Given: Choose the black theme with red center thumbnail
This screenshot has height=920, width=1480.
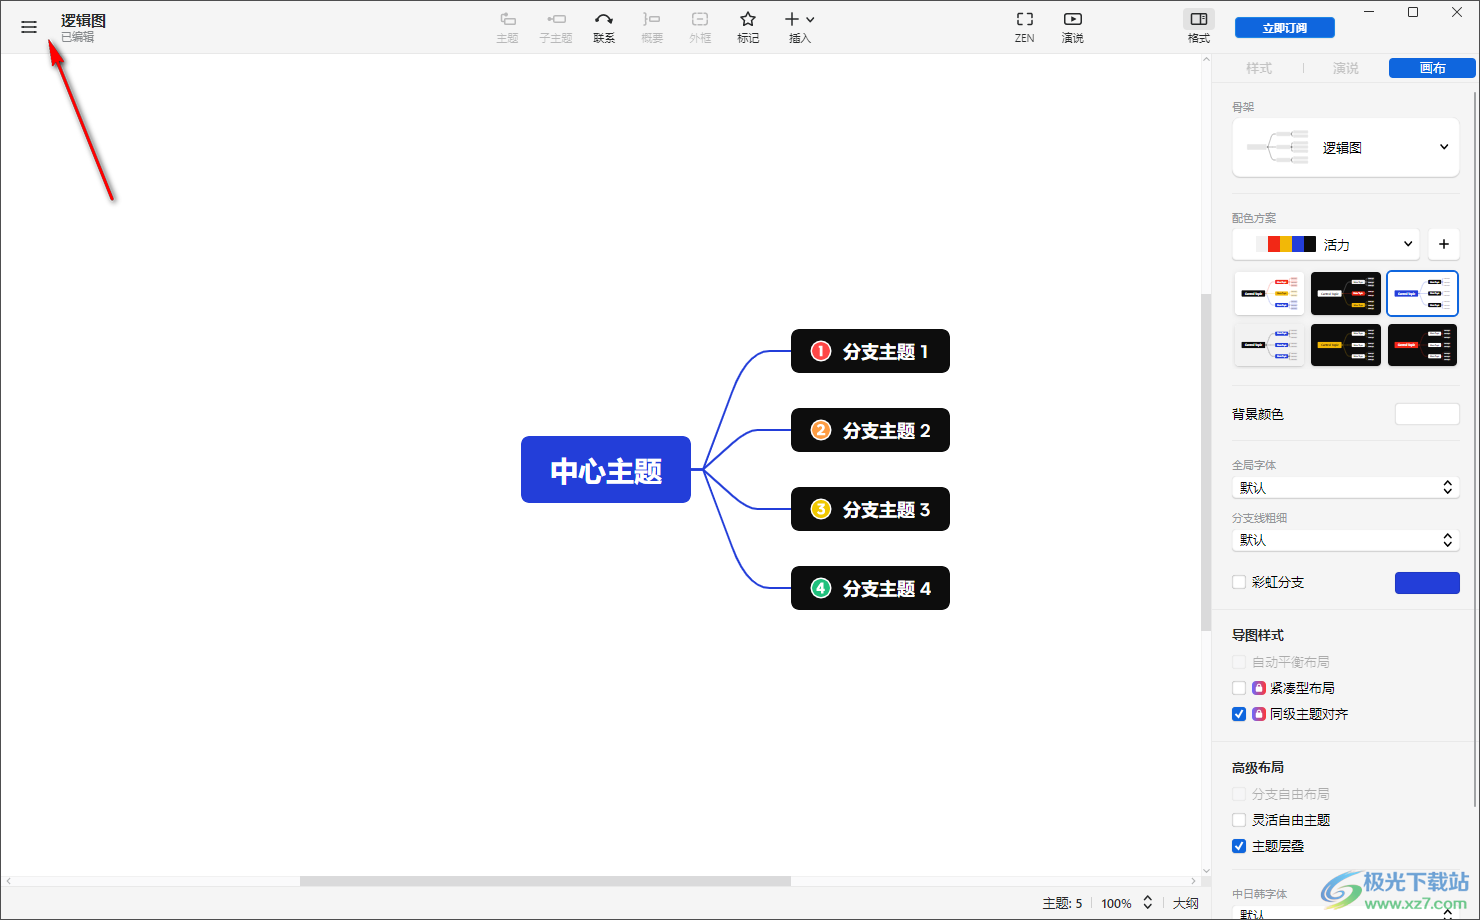Looking at the screenshot, I should [1422, 345].
